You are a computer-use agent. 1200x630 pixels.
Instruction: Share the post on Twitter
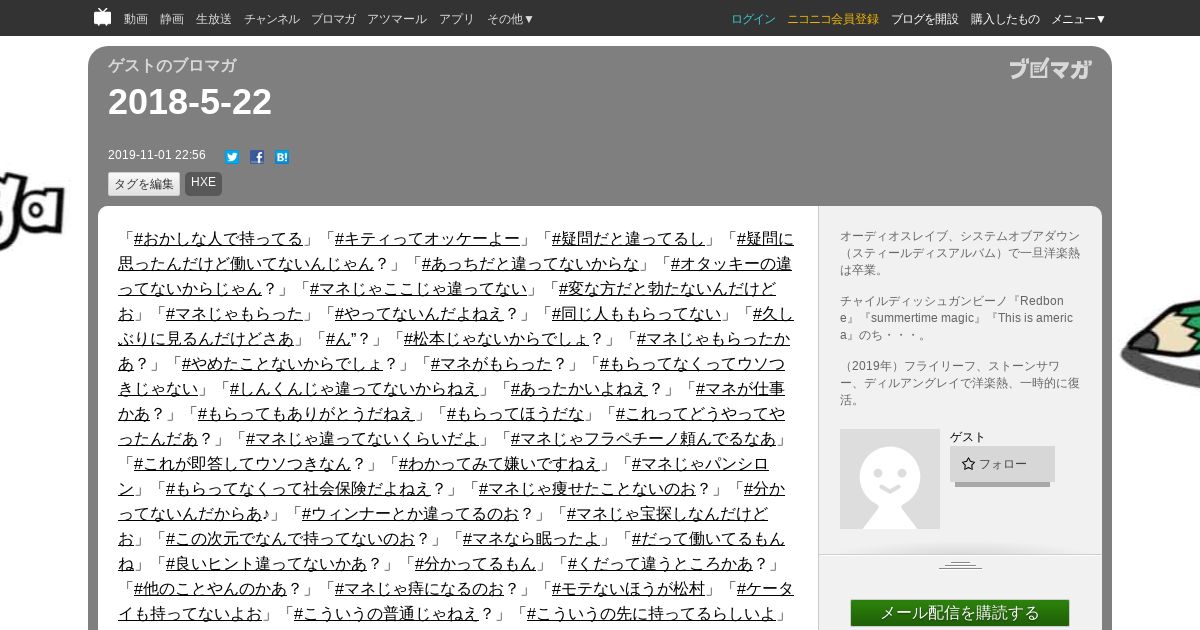232,157
